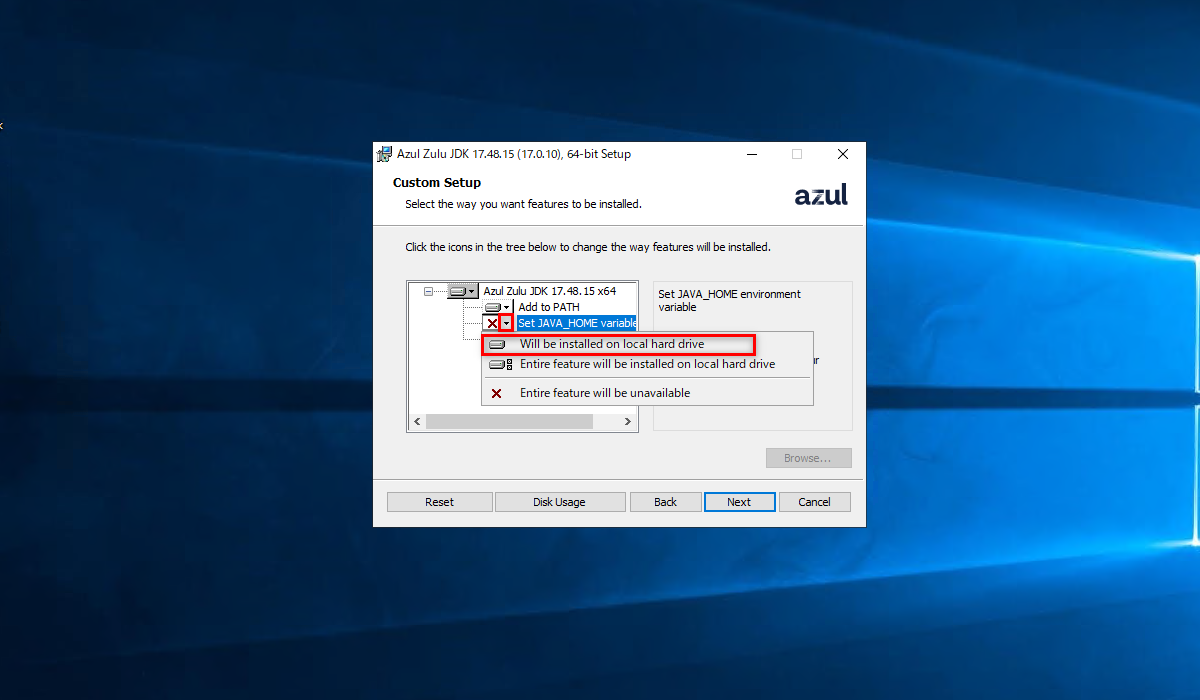Viewport: 1200px width, 700px height.
Task: Click the horizontal scrollbar thumb in the feature tree
Action: coord(509,422)
